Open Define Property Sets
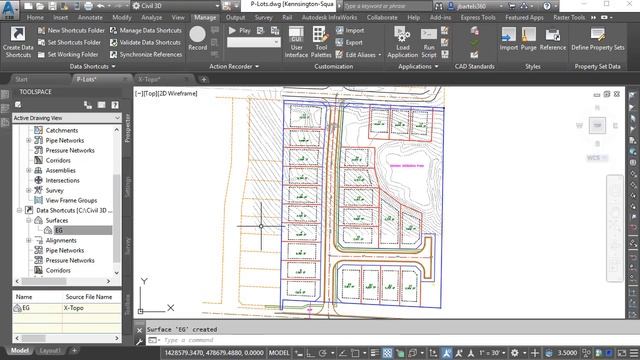This screenshot has width=640, height=360. [598, 39]
